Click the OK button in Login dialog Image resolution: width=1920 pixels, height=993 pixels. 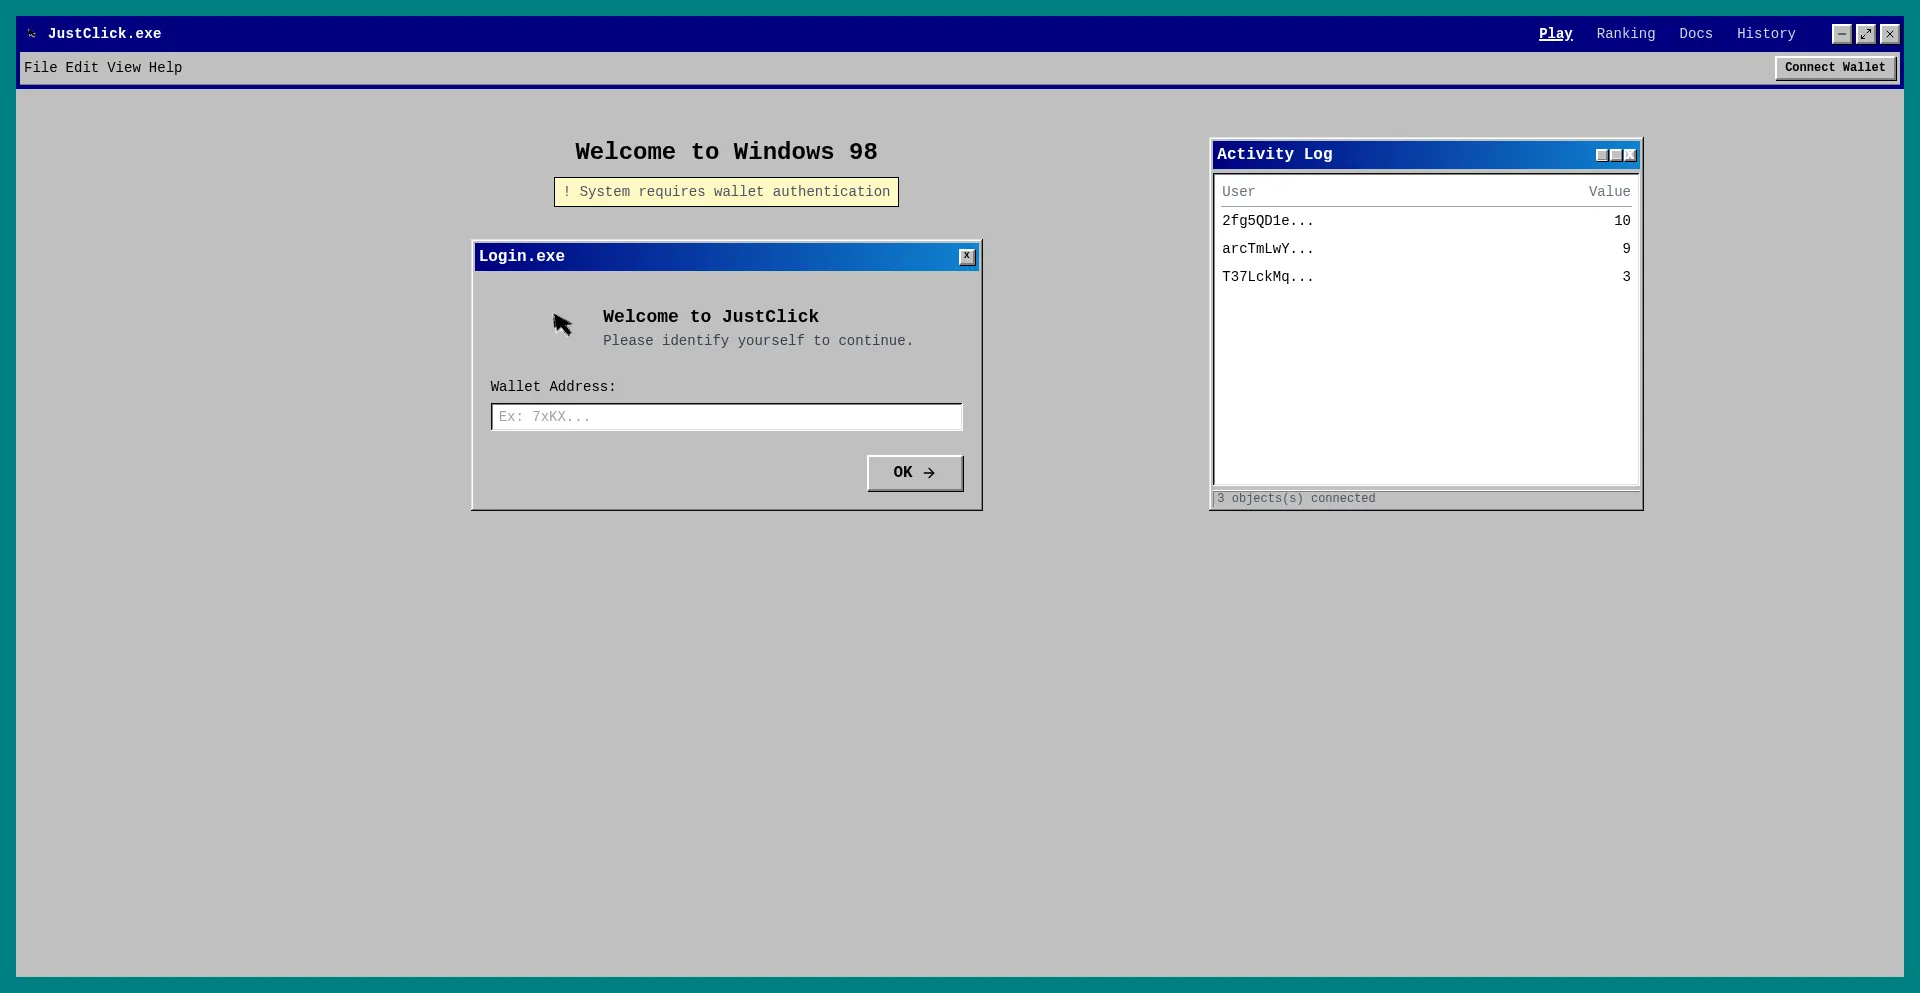pyautogui.click(x=914, y=473)
